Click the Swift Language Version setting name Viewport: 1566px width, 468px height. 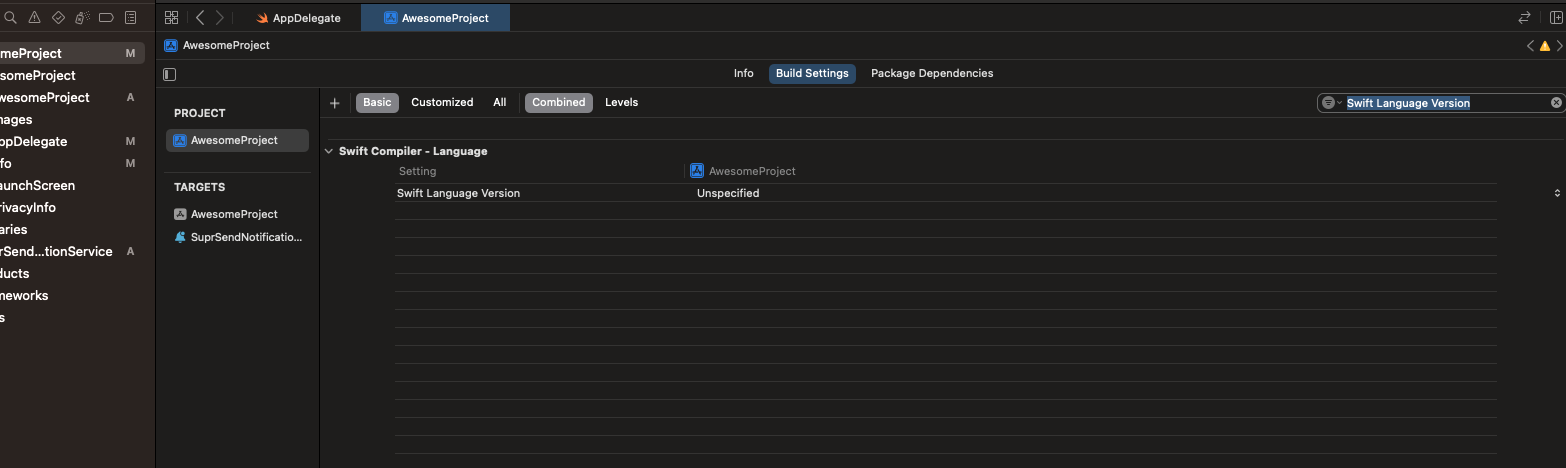[458, 193]
